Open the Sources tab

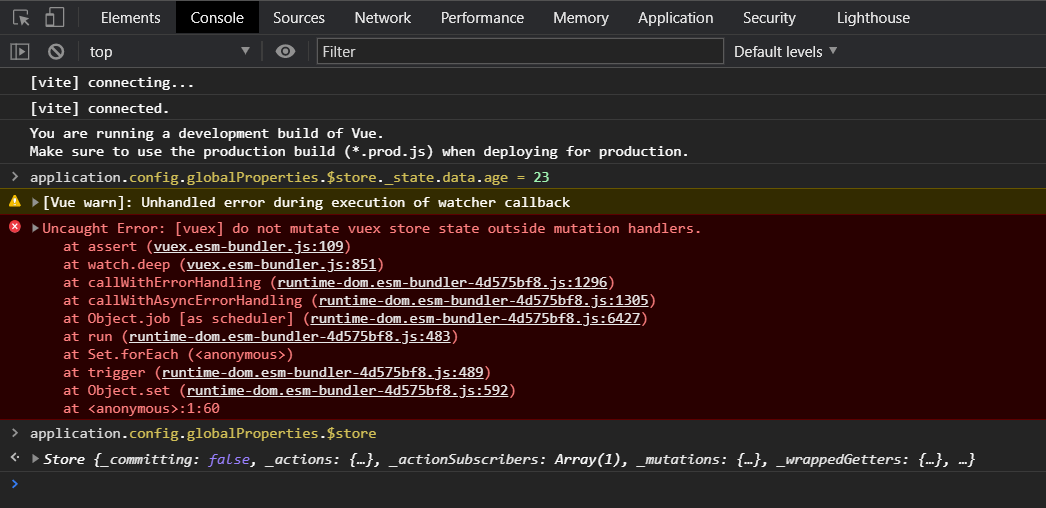[298, 18]
